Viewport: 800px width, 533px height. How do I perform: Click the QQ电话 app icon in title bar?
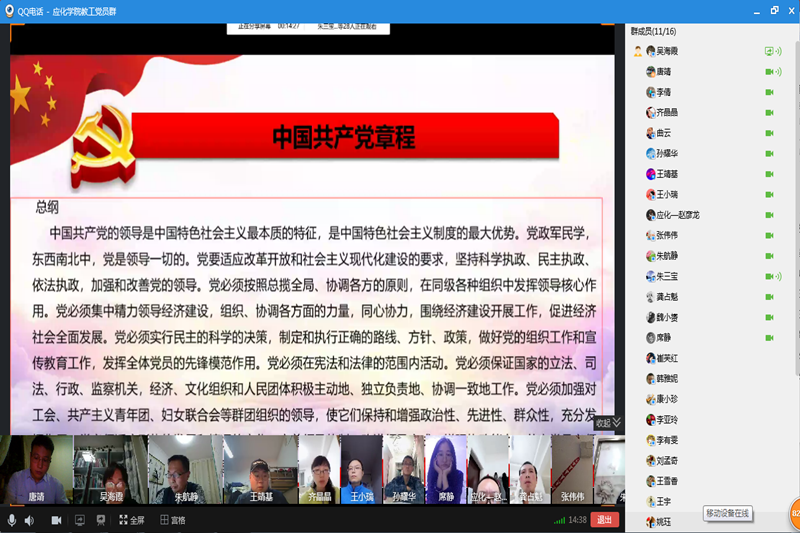pos(8,10)
